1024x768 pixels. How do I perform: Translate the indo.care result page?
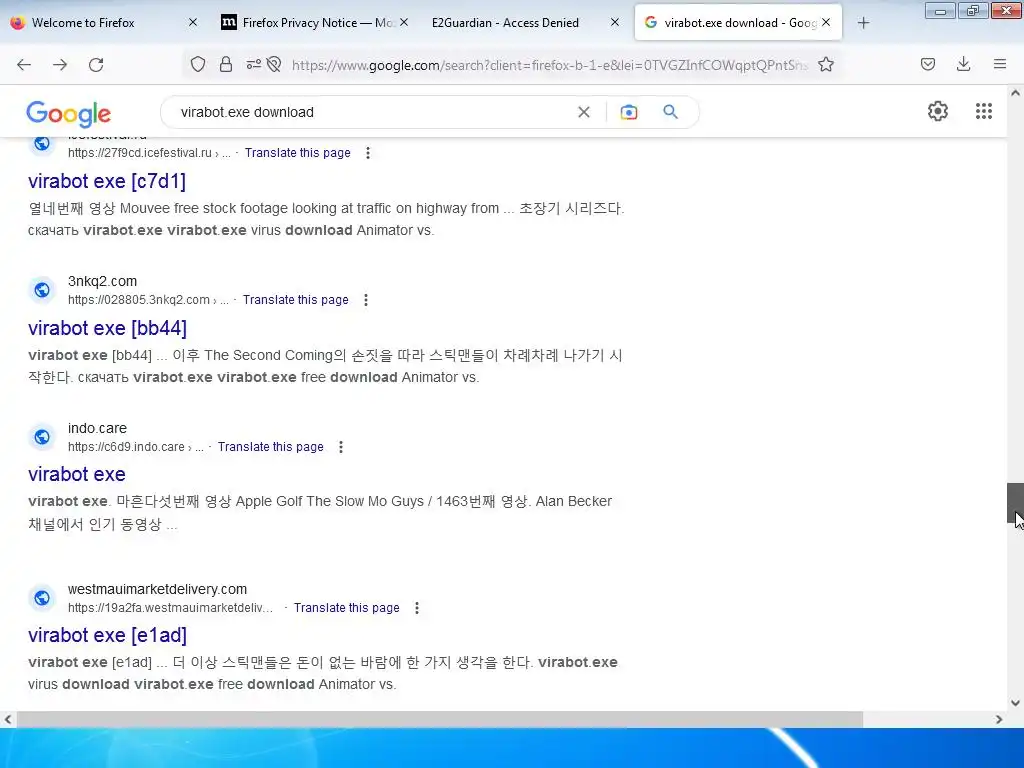click(271, 447)
